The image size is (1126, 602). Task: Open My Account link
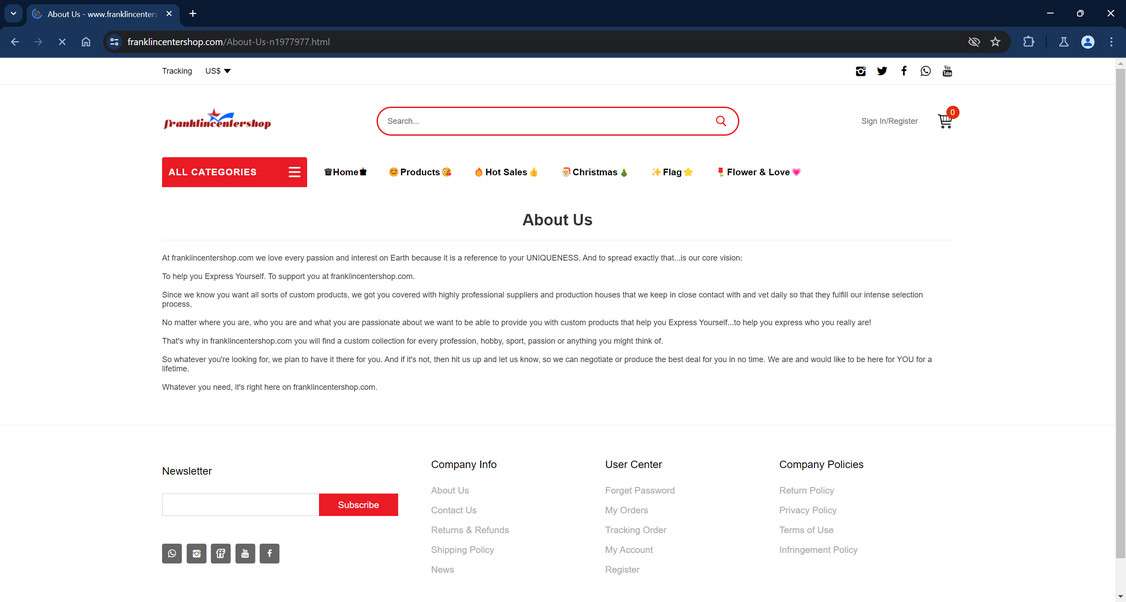tap(629, 550)
